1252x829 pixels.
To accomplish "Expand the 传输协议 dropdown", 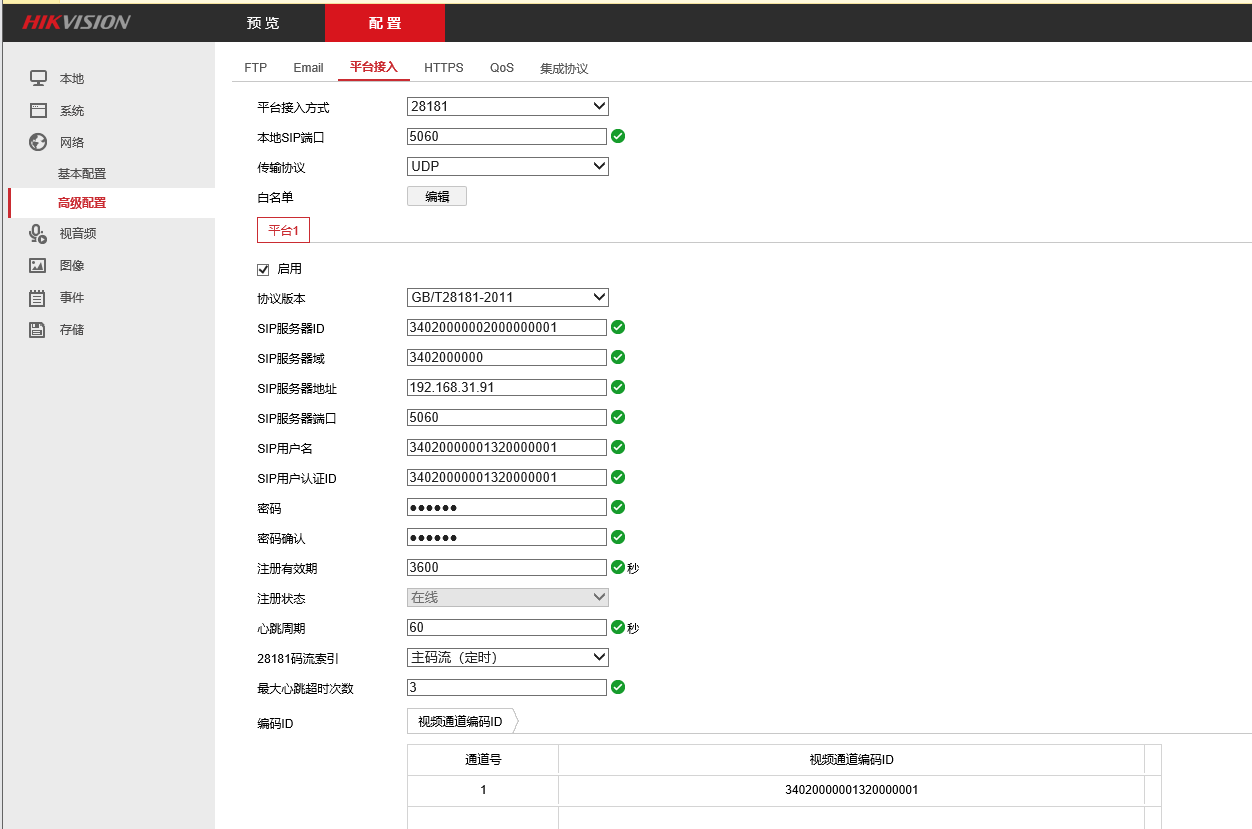I will pos(507,166).
